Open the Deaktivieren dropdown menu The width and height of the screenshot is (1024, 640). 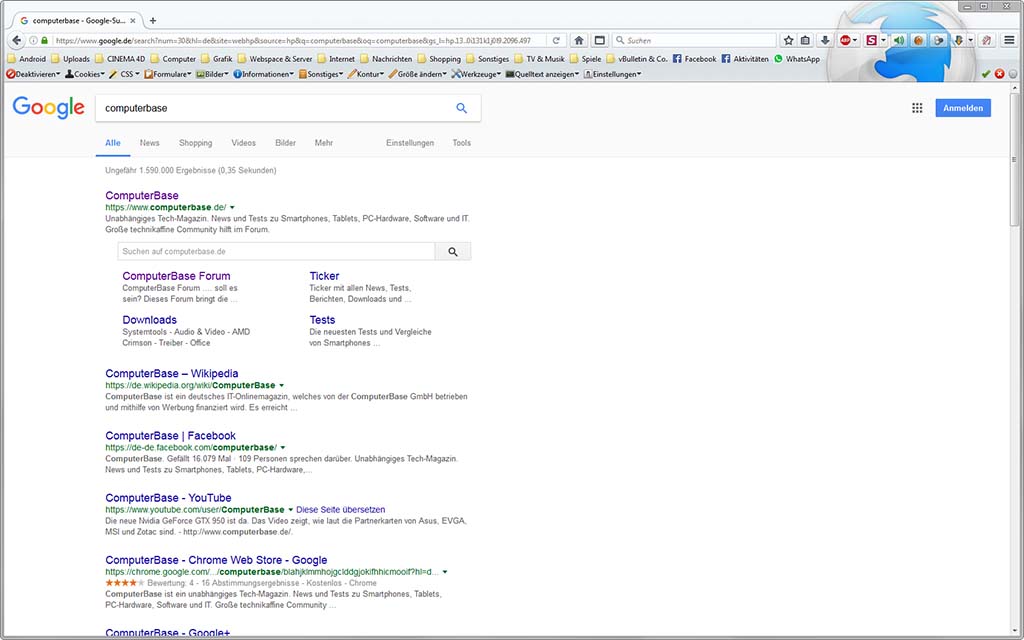click(x=33, y=74)
